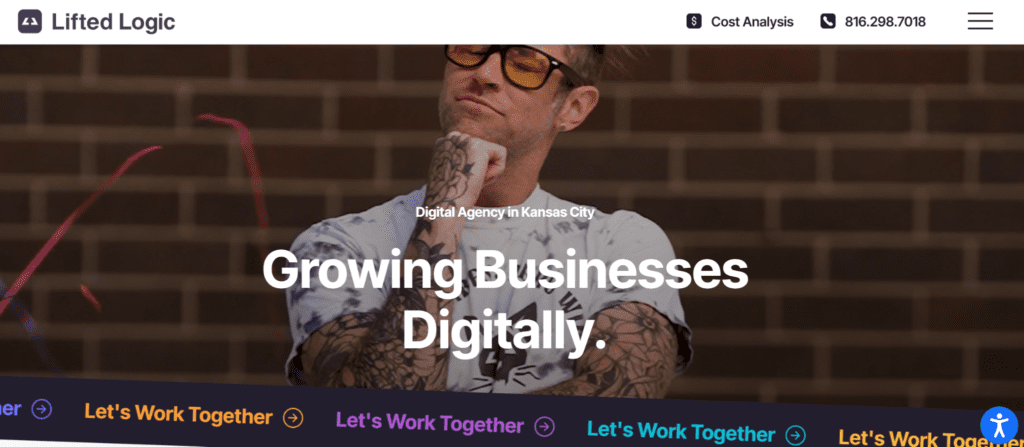This screenshot has width=1024, height=447.
Task: Click the phone handset icon
Action: 827,22
